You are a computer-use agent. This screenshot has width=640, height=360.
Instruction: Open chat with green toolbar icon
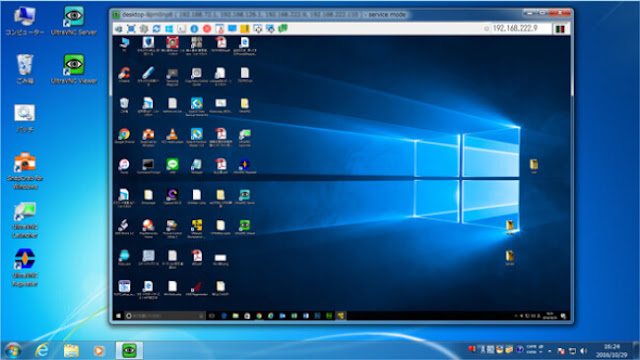[x=283, y=29]
